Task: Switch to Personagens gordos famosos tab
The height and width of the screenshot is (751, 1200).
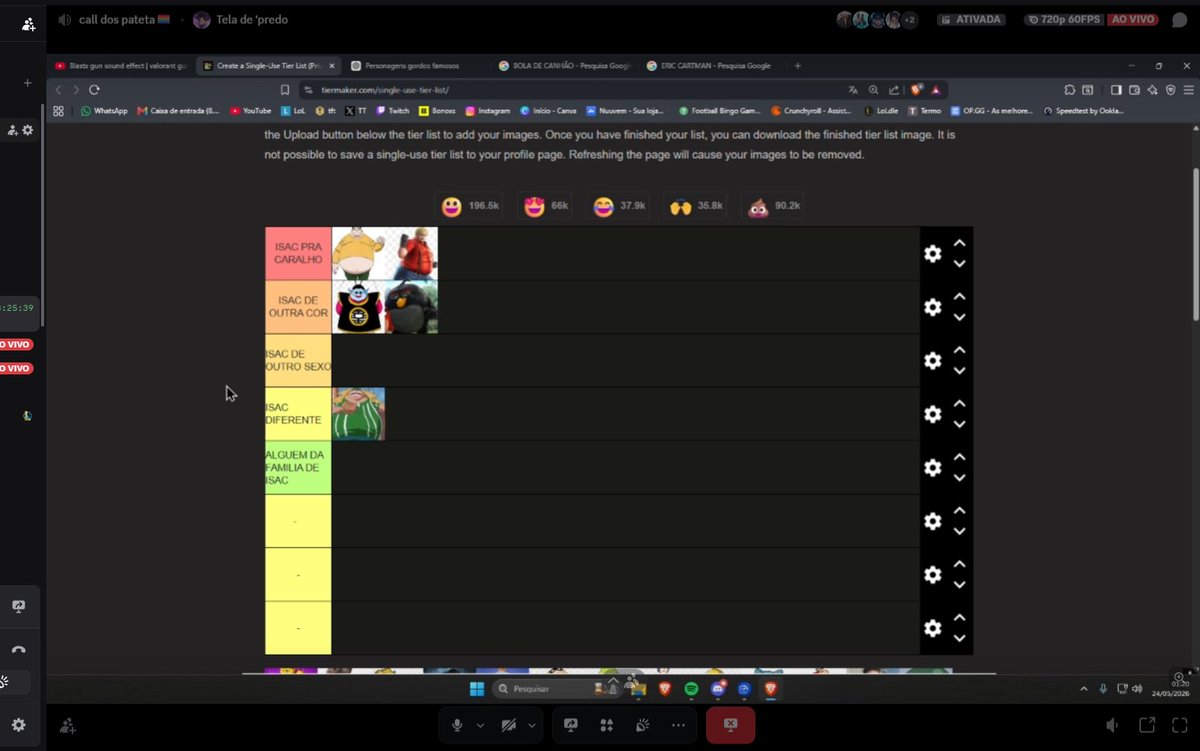Action: click(410, 66)
